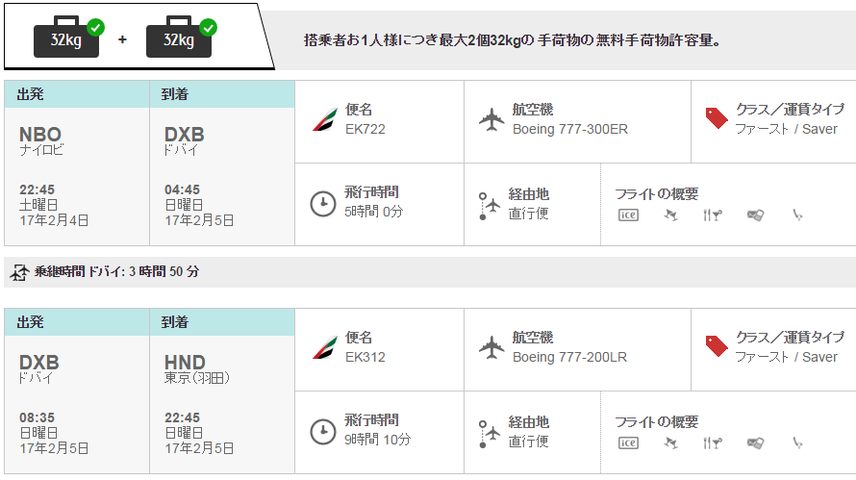The image size is (856, 480).
Task: Click the clock icon beside 9時間 10分
Action: (x=323, y=431)
